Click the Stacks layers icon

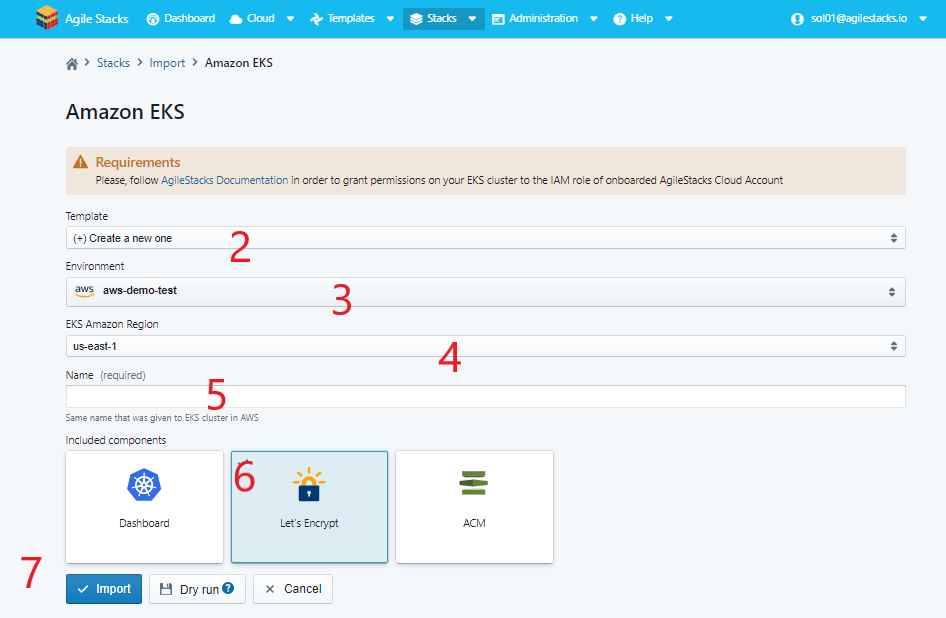(416, 19)
